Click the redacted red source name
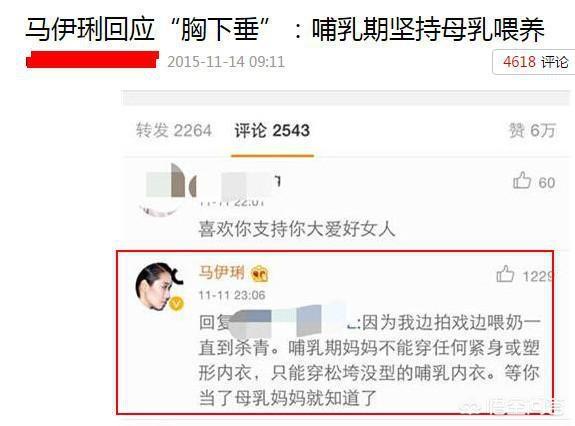The height and width of the screenshot is (426, 575). click(92, 60)
